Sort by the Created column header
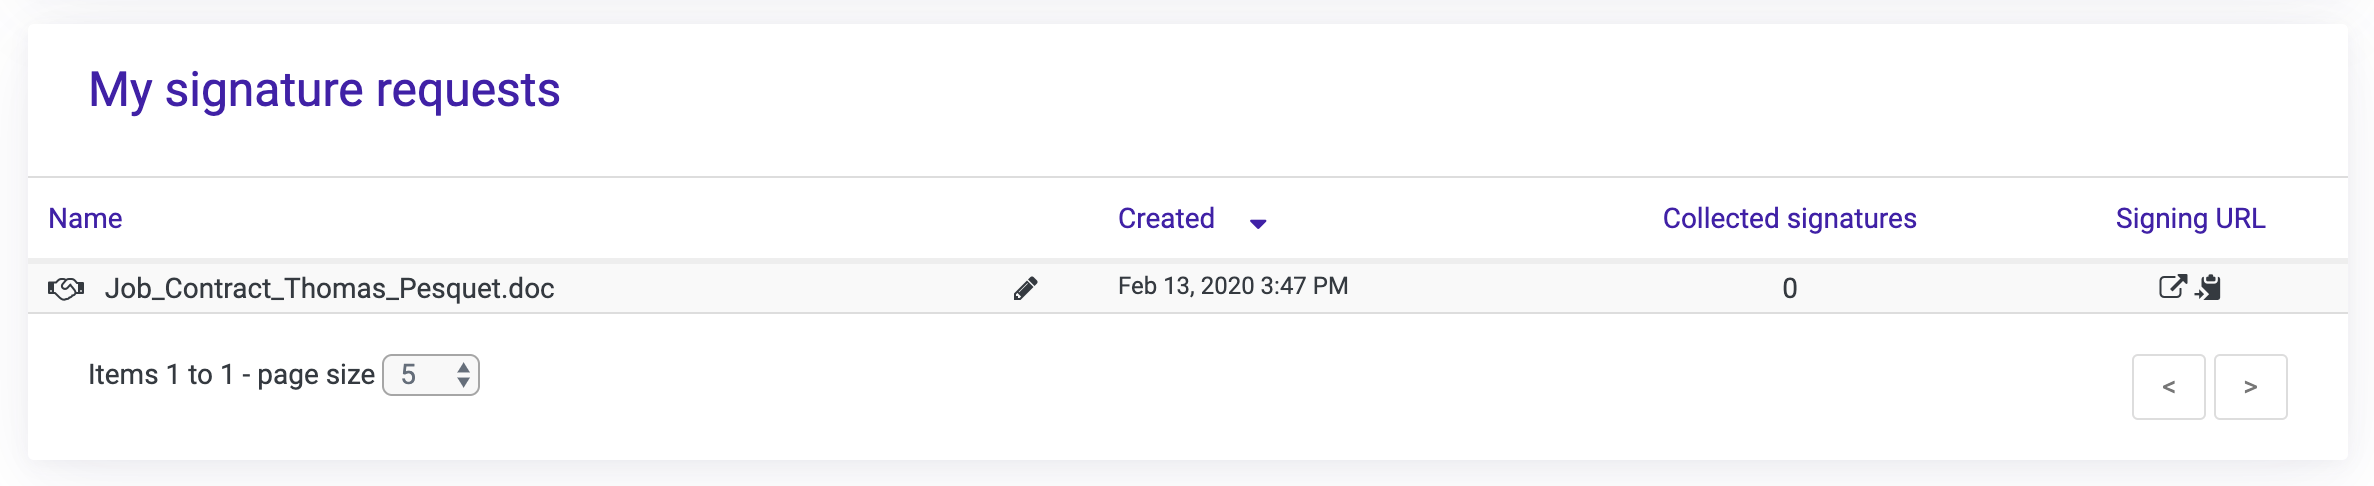This screenshot has width=2374, height=486. [x=1166, y=218]
